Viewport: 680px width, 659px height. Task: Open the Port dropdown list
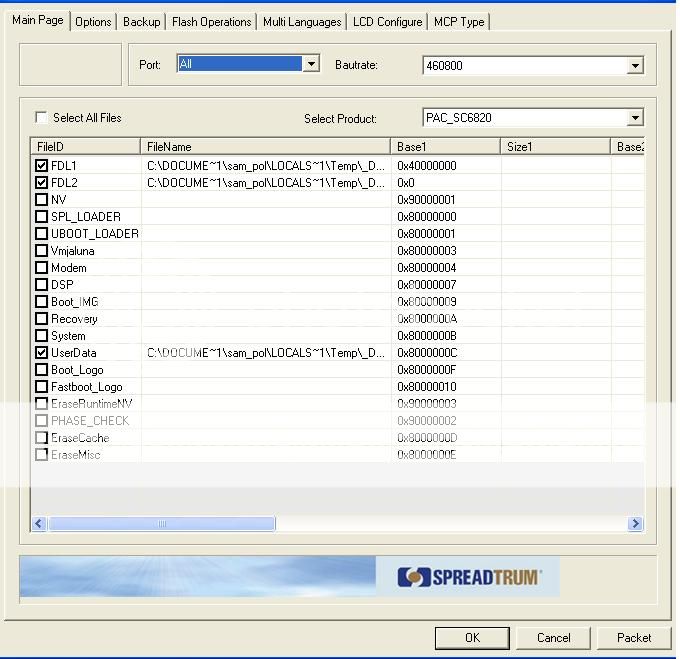[x=311, y=64]
